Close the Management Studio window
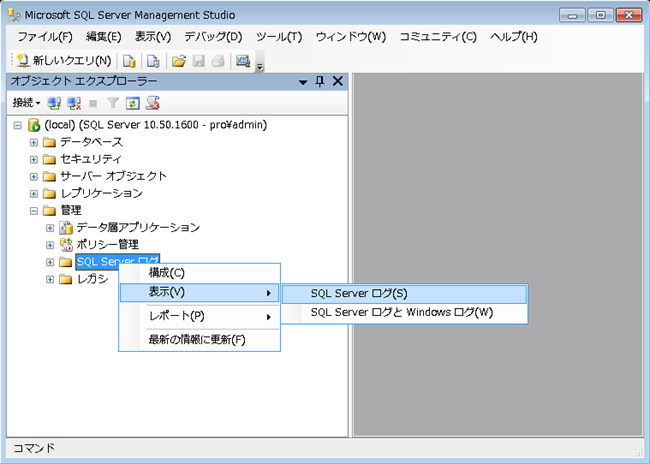Screen dimensions: 650x464 click(629, 16)
